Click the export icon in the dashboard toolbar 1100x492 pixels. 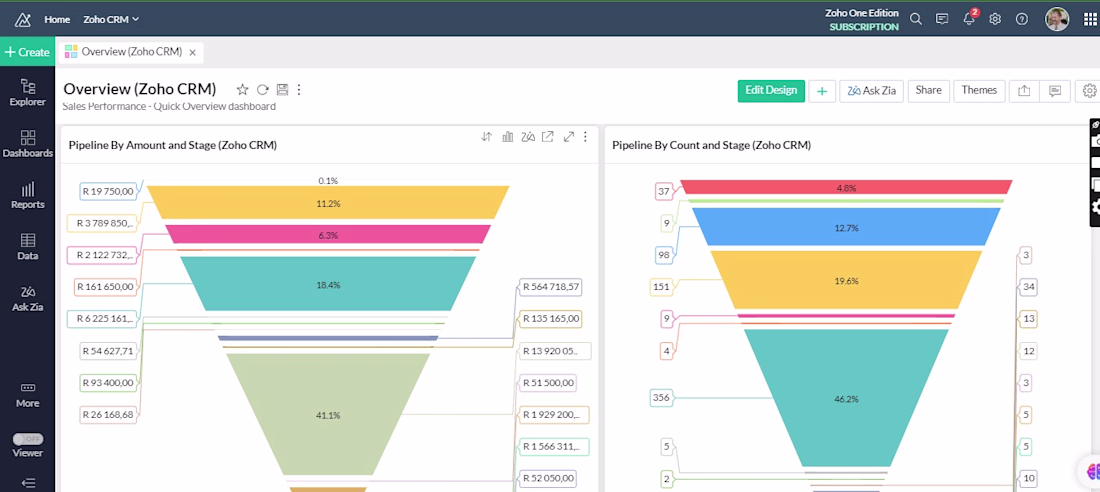pos(1024,91)
